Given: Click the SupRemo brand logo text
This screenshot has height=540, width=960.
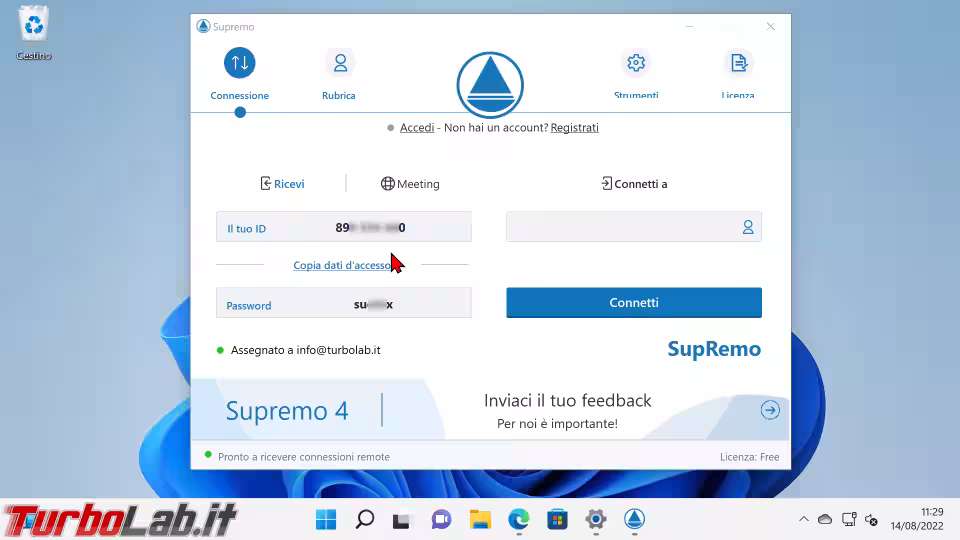Looking at the screenshot, I should point(714,349).
